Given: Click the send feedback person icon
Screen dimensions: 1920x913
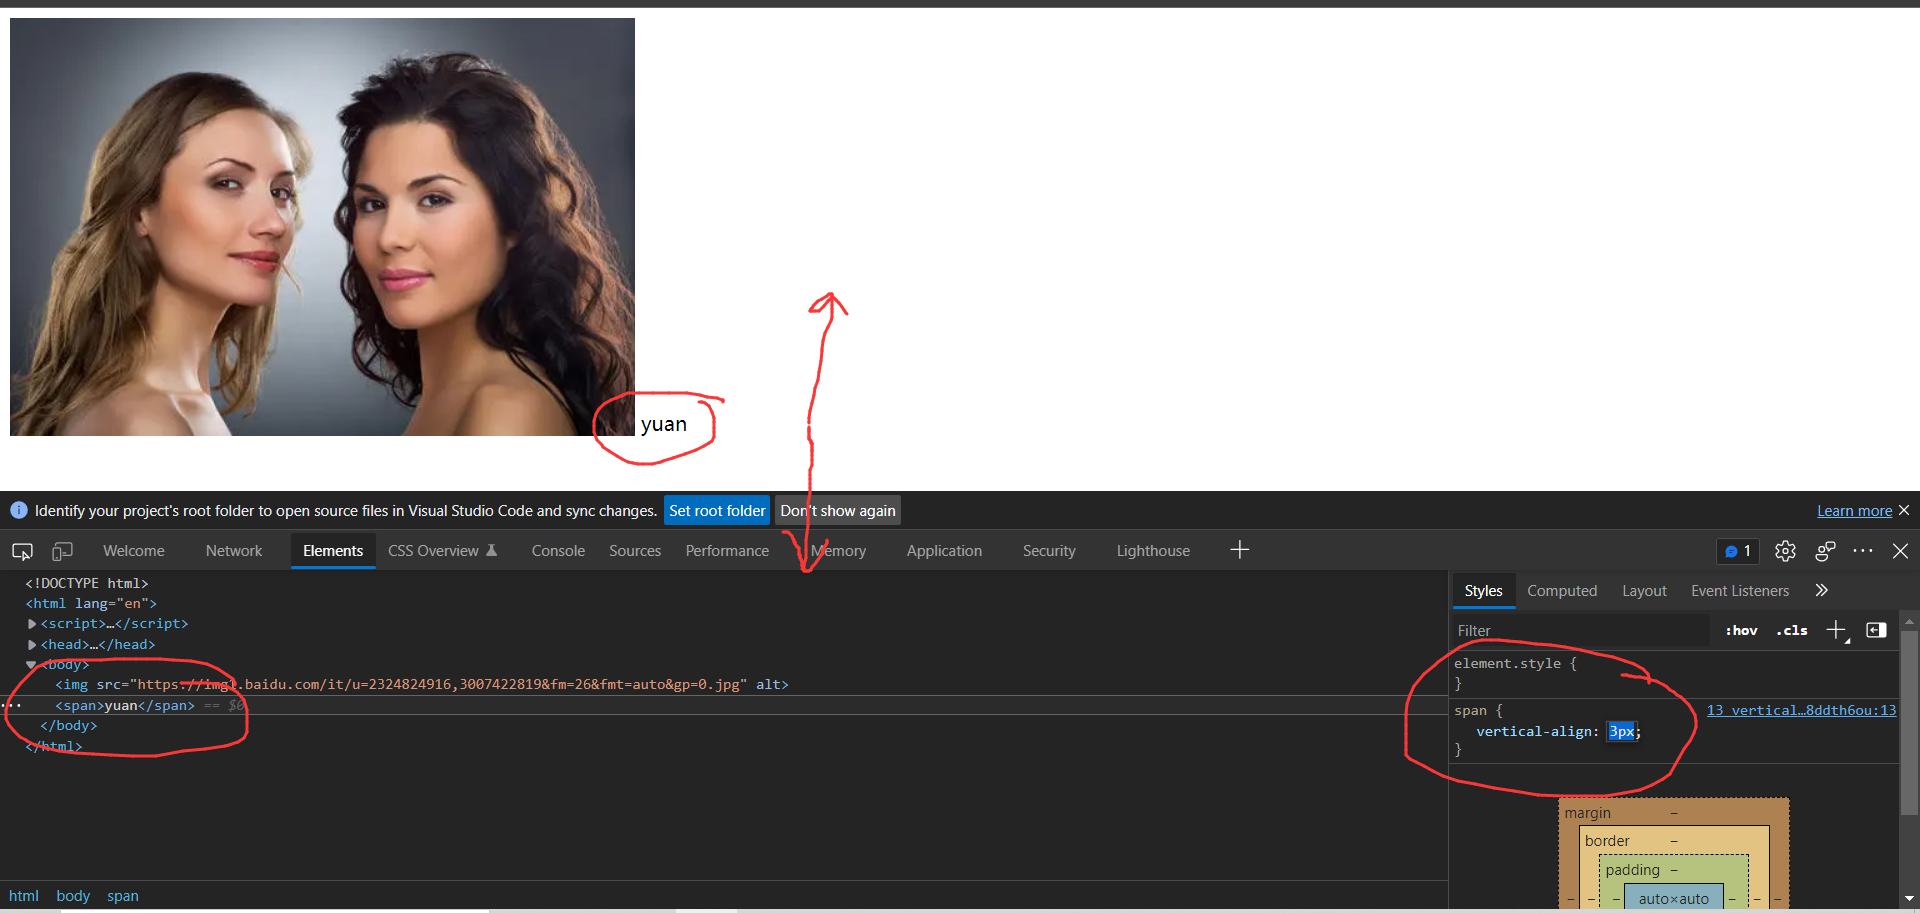Looking at the screenshot, I should pyautogui.click(x=1825, y=551).
